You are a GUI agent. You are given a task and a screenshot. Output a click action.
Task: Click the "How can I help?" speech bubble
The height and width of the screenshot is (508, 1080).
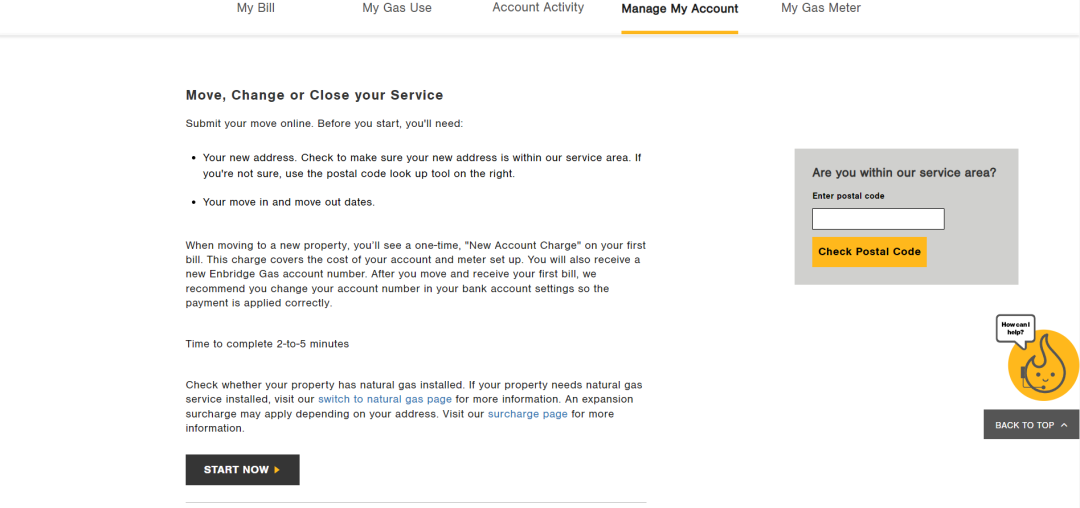[x=1015, y=329]
